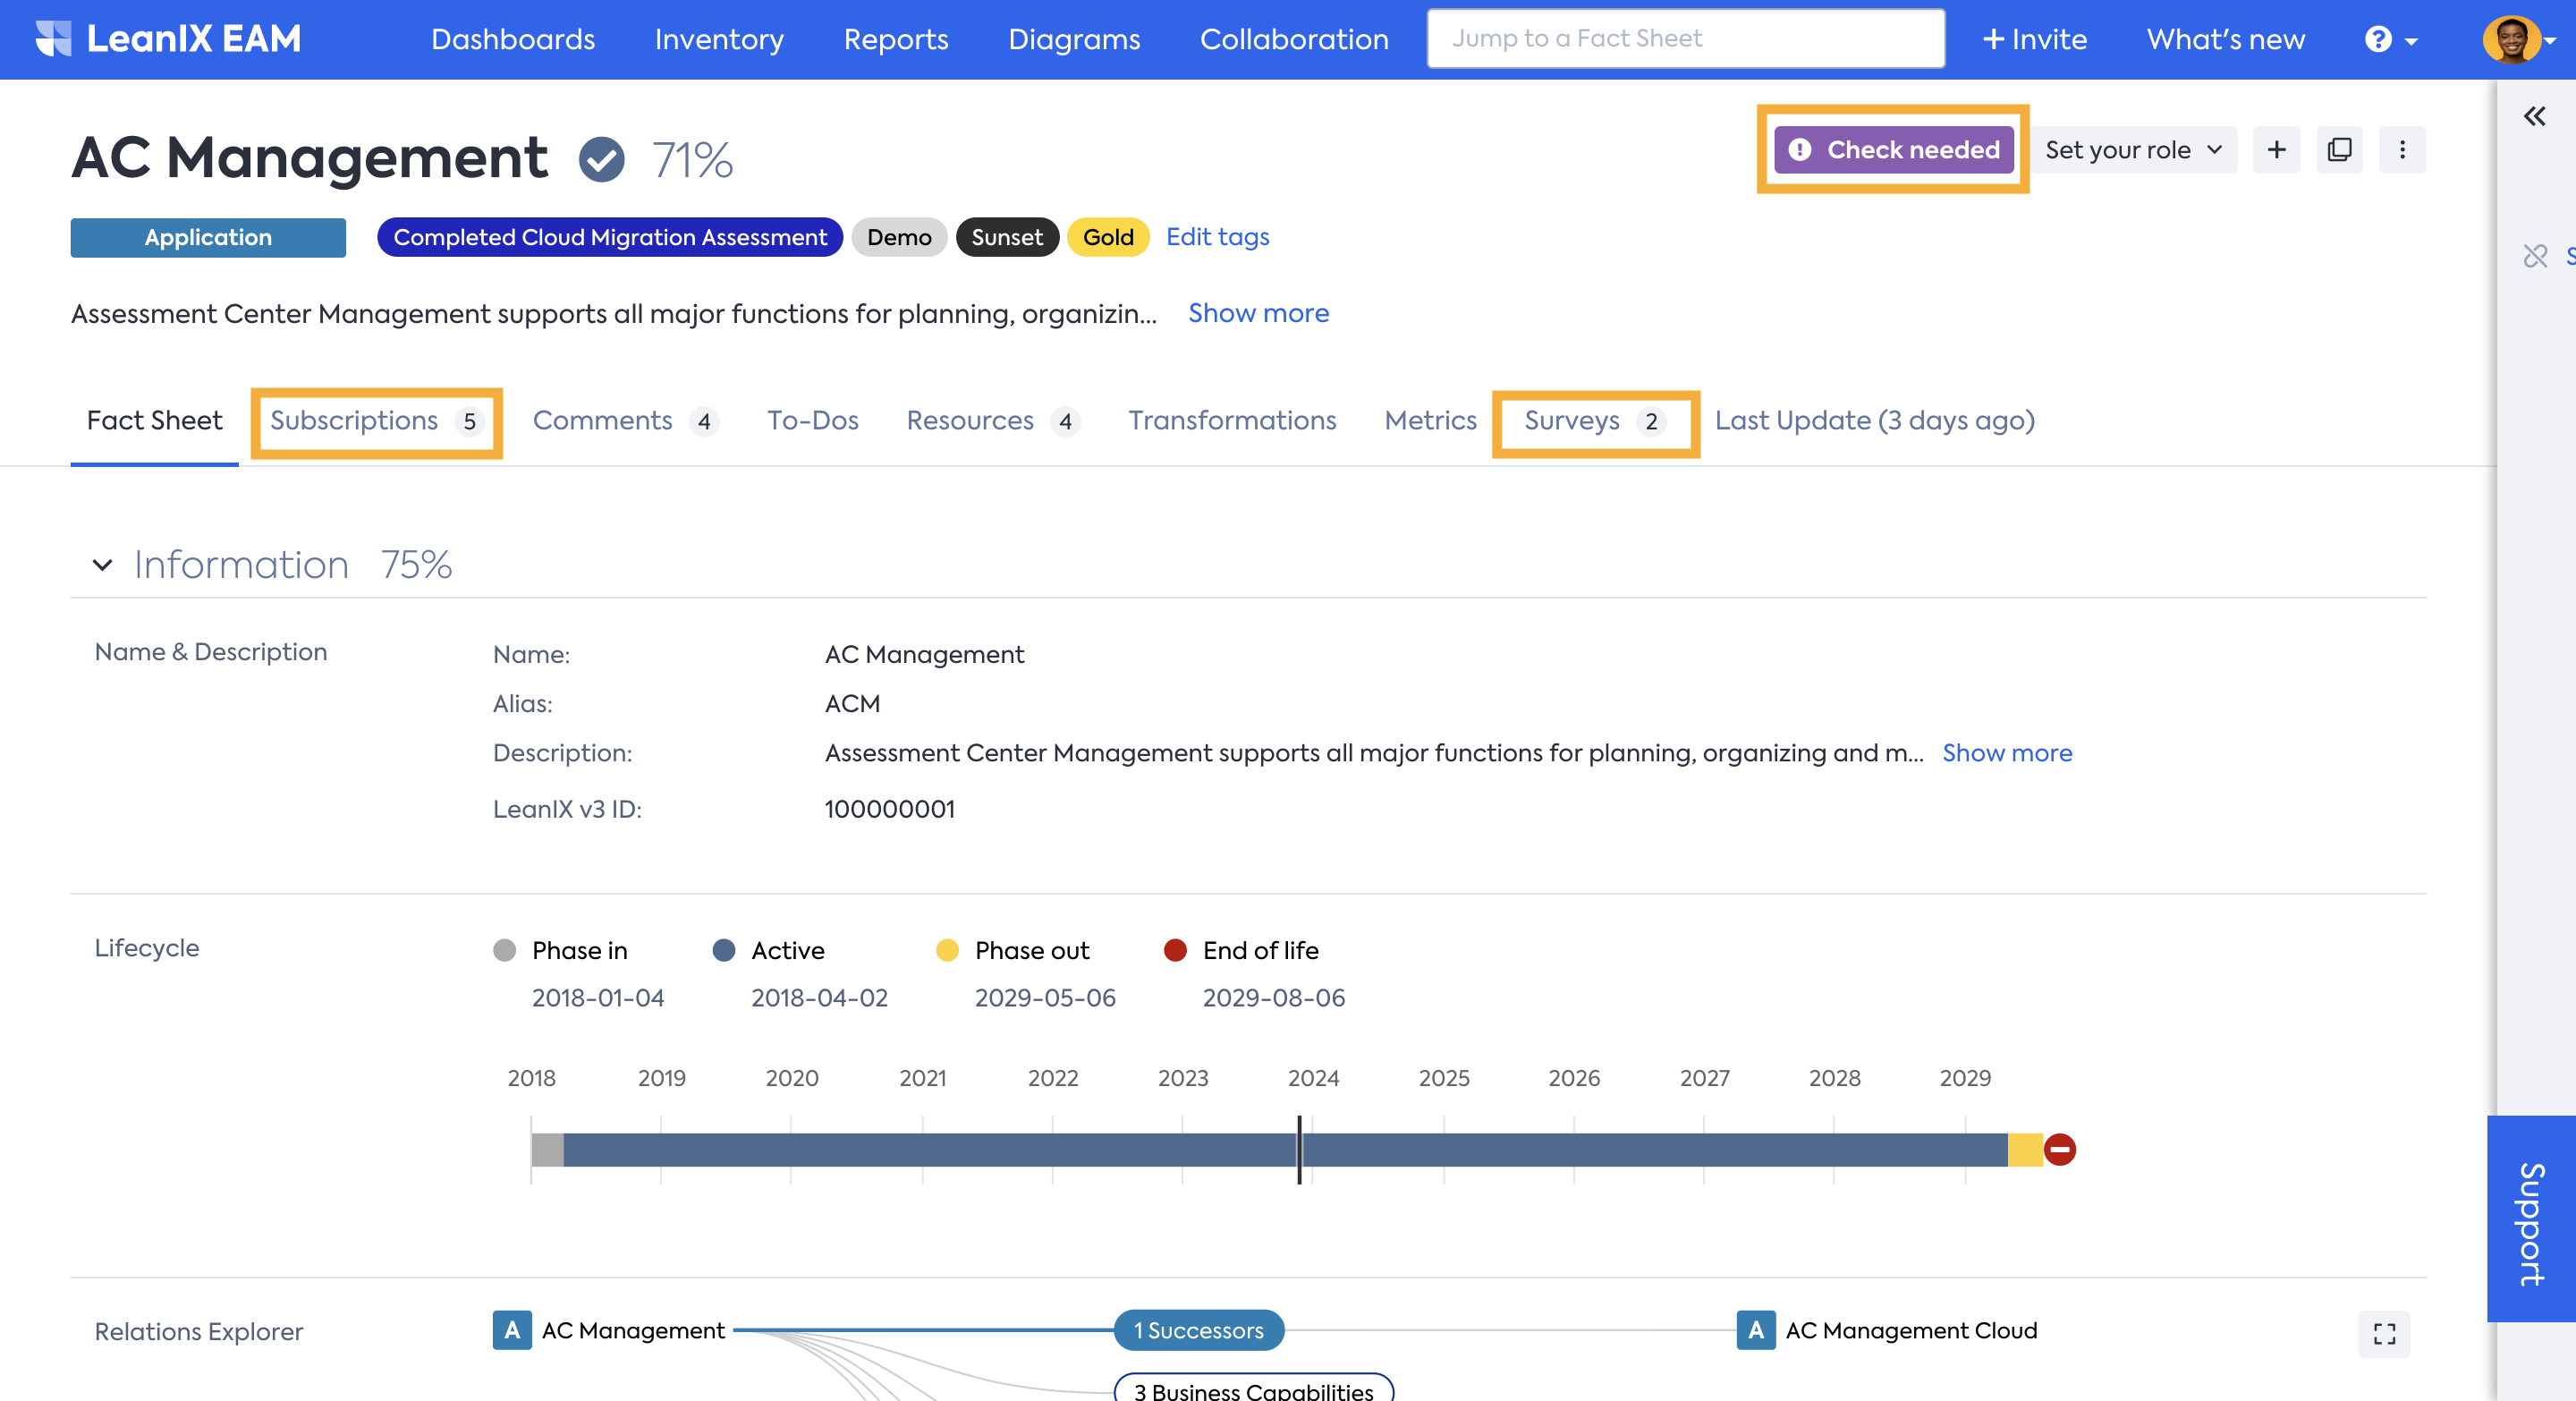This screenshot has height=1401, width=2576.
Task: Click the collapse sidebar arrow icon
Action: [x=2535, y=115]
